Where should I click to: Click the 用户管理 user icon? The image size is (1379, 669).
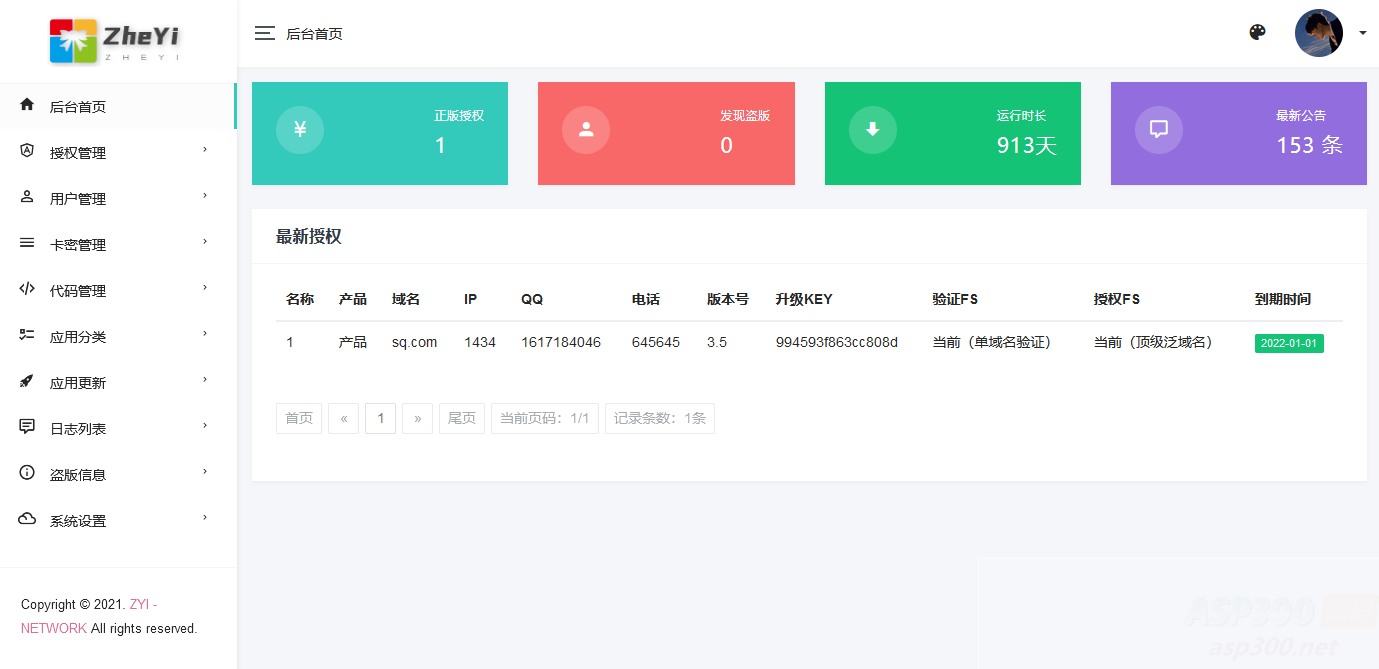tap(26, 197)
